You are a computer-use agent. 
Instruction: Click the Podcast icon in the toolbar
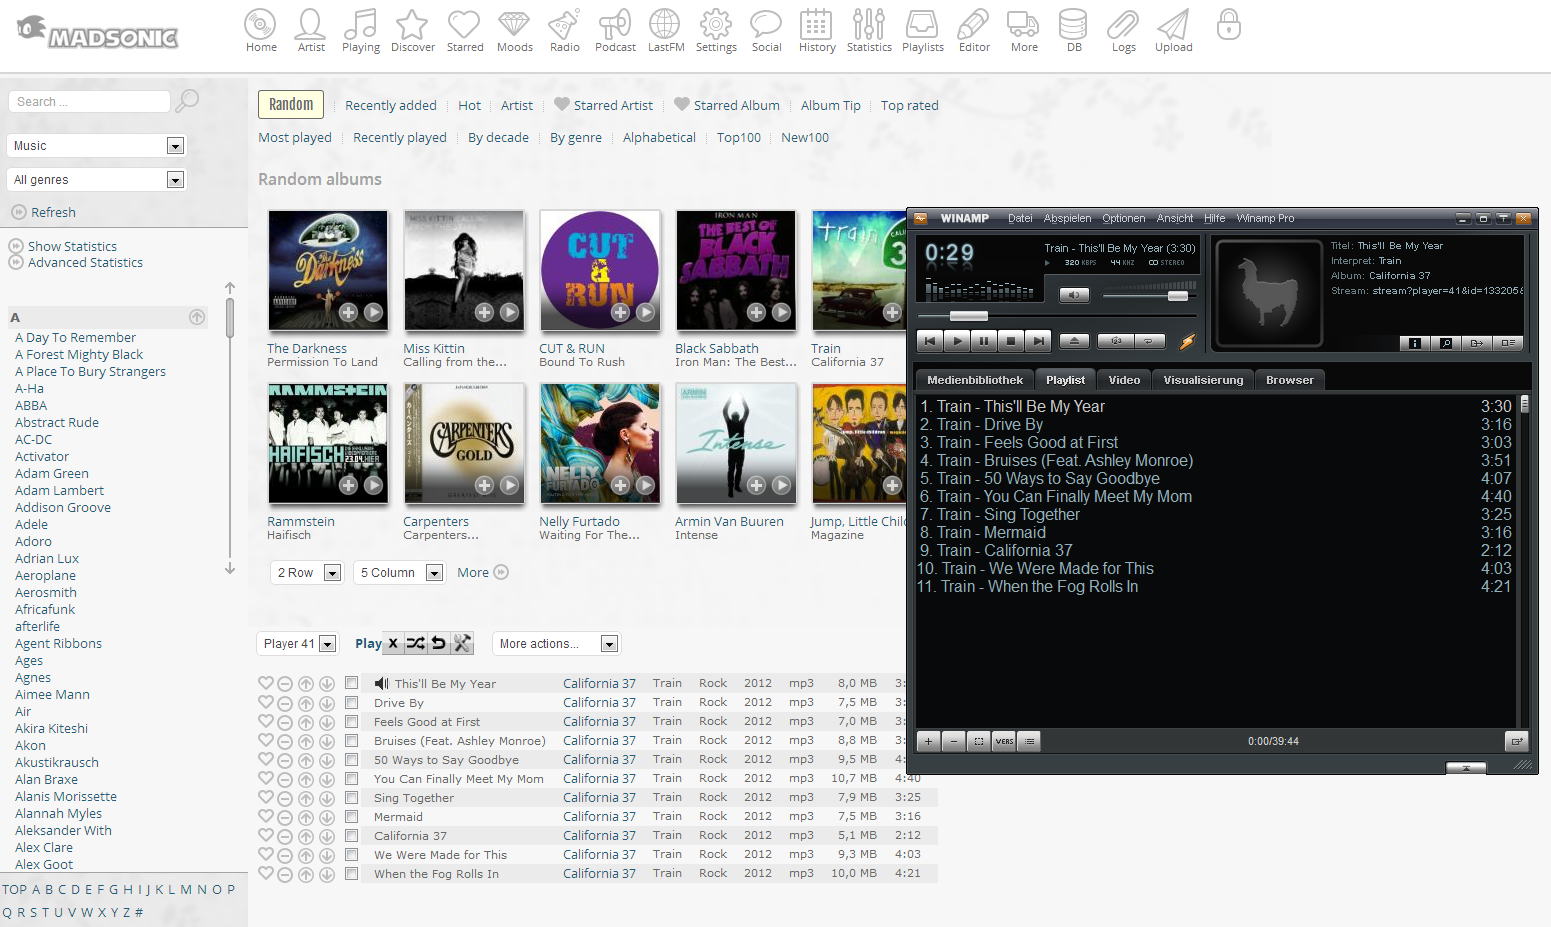tap(615, 30)
